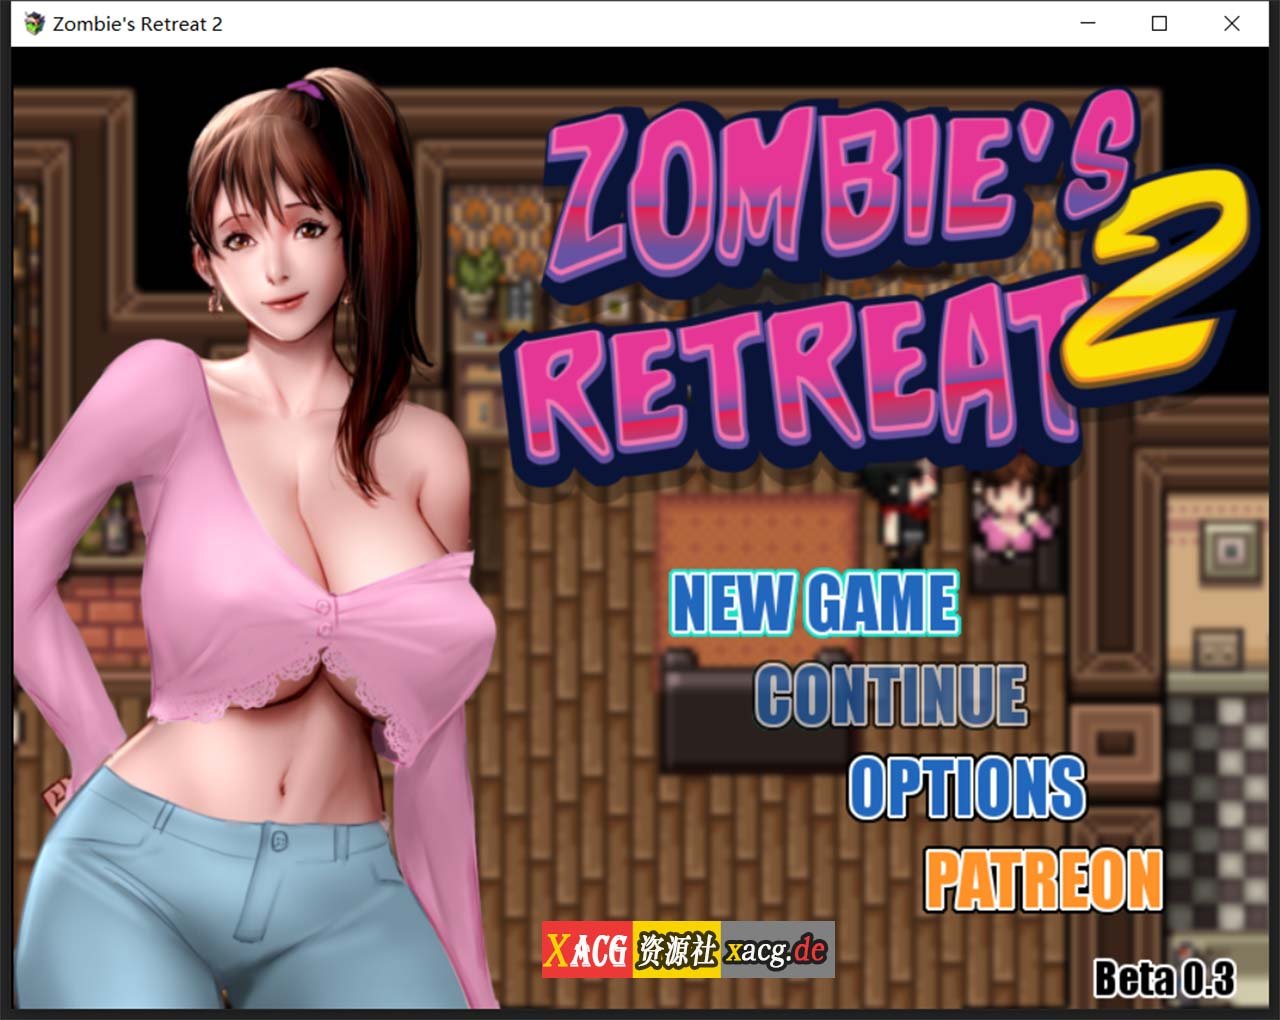Open the Patreon link
This screenshot has height=1020, width=1280.
1043,880
